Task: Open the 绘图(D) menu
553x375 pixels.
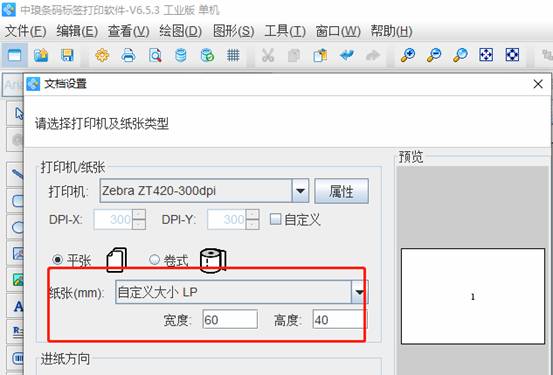Action: point(180,31)
